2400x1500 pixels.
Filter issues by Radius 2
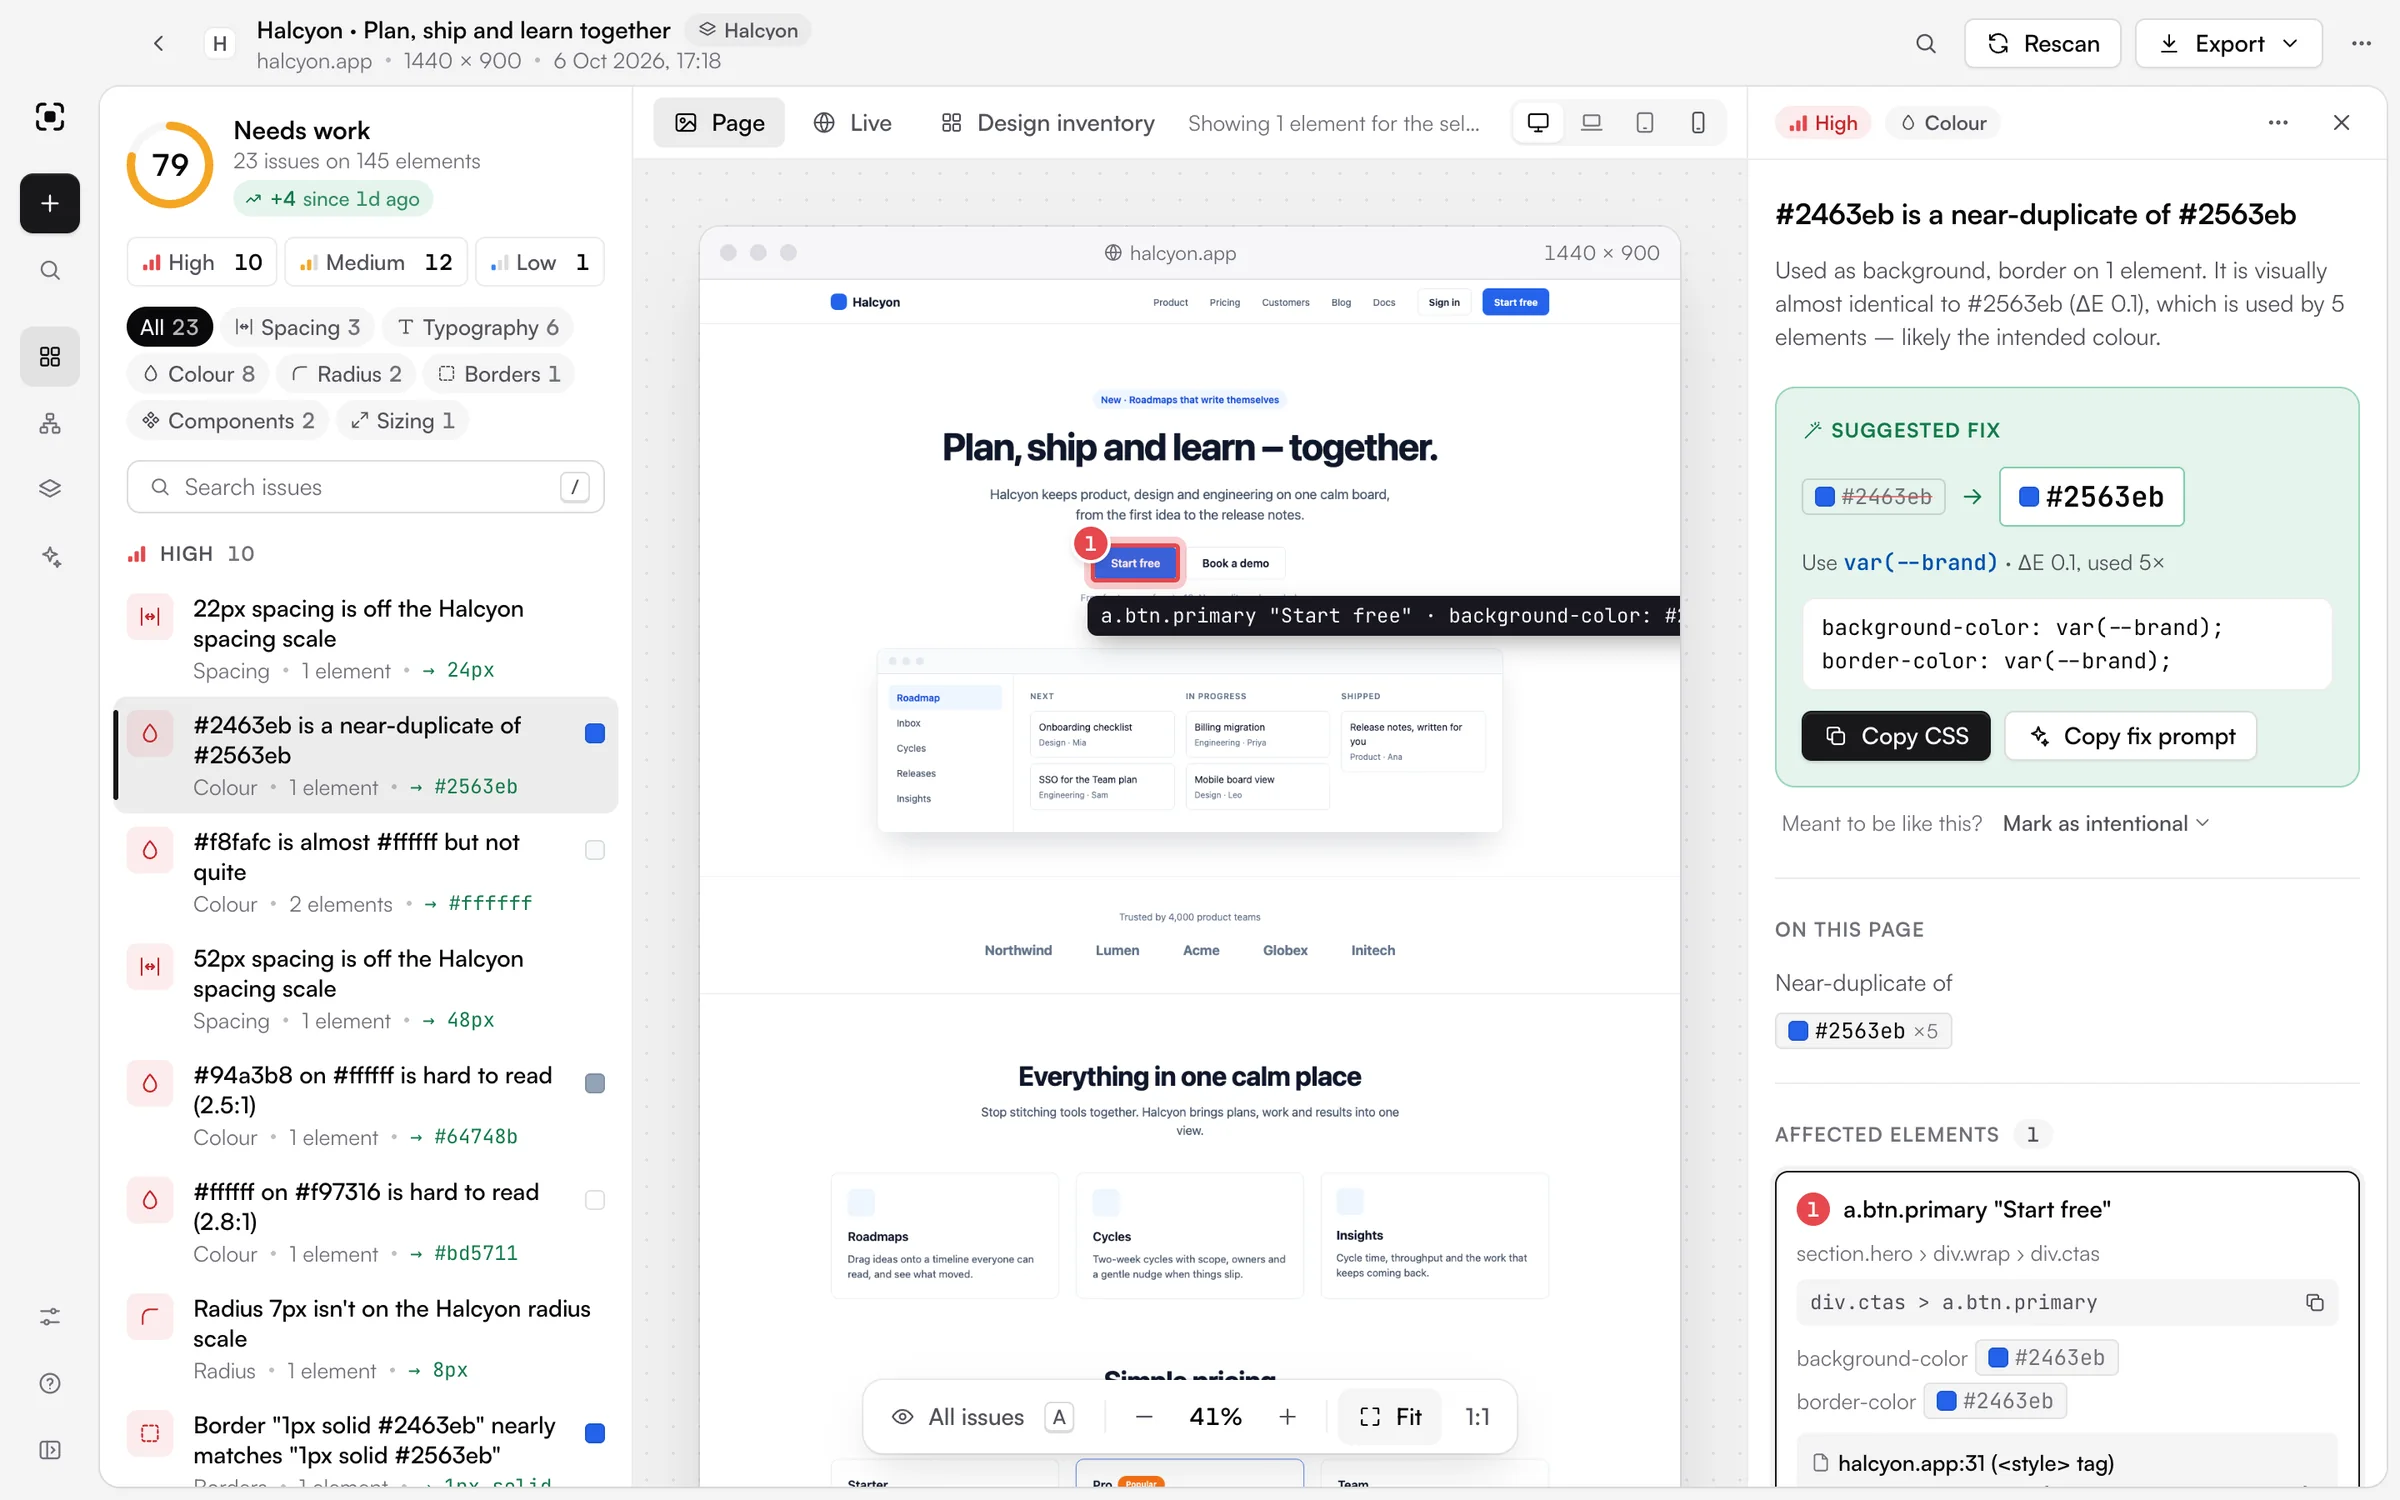tap(346, 374)
